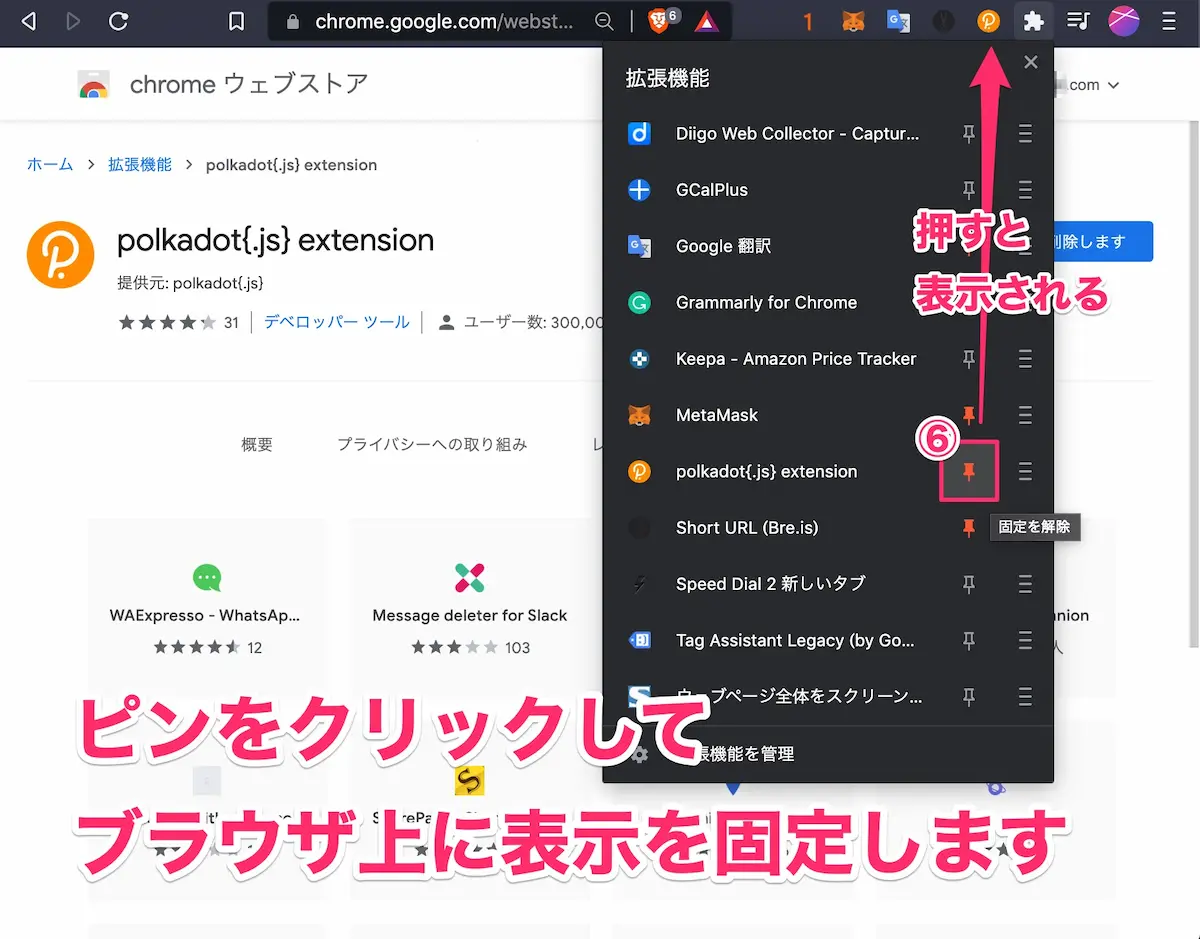Viewport: 1200px width, 939px height.
Task: Toggle the Extensions puzzle-piece toolbar button
Action: [1033, 21]
